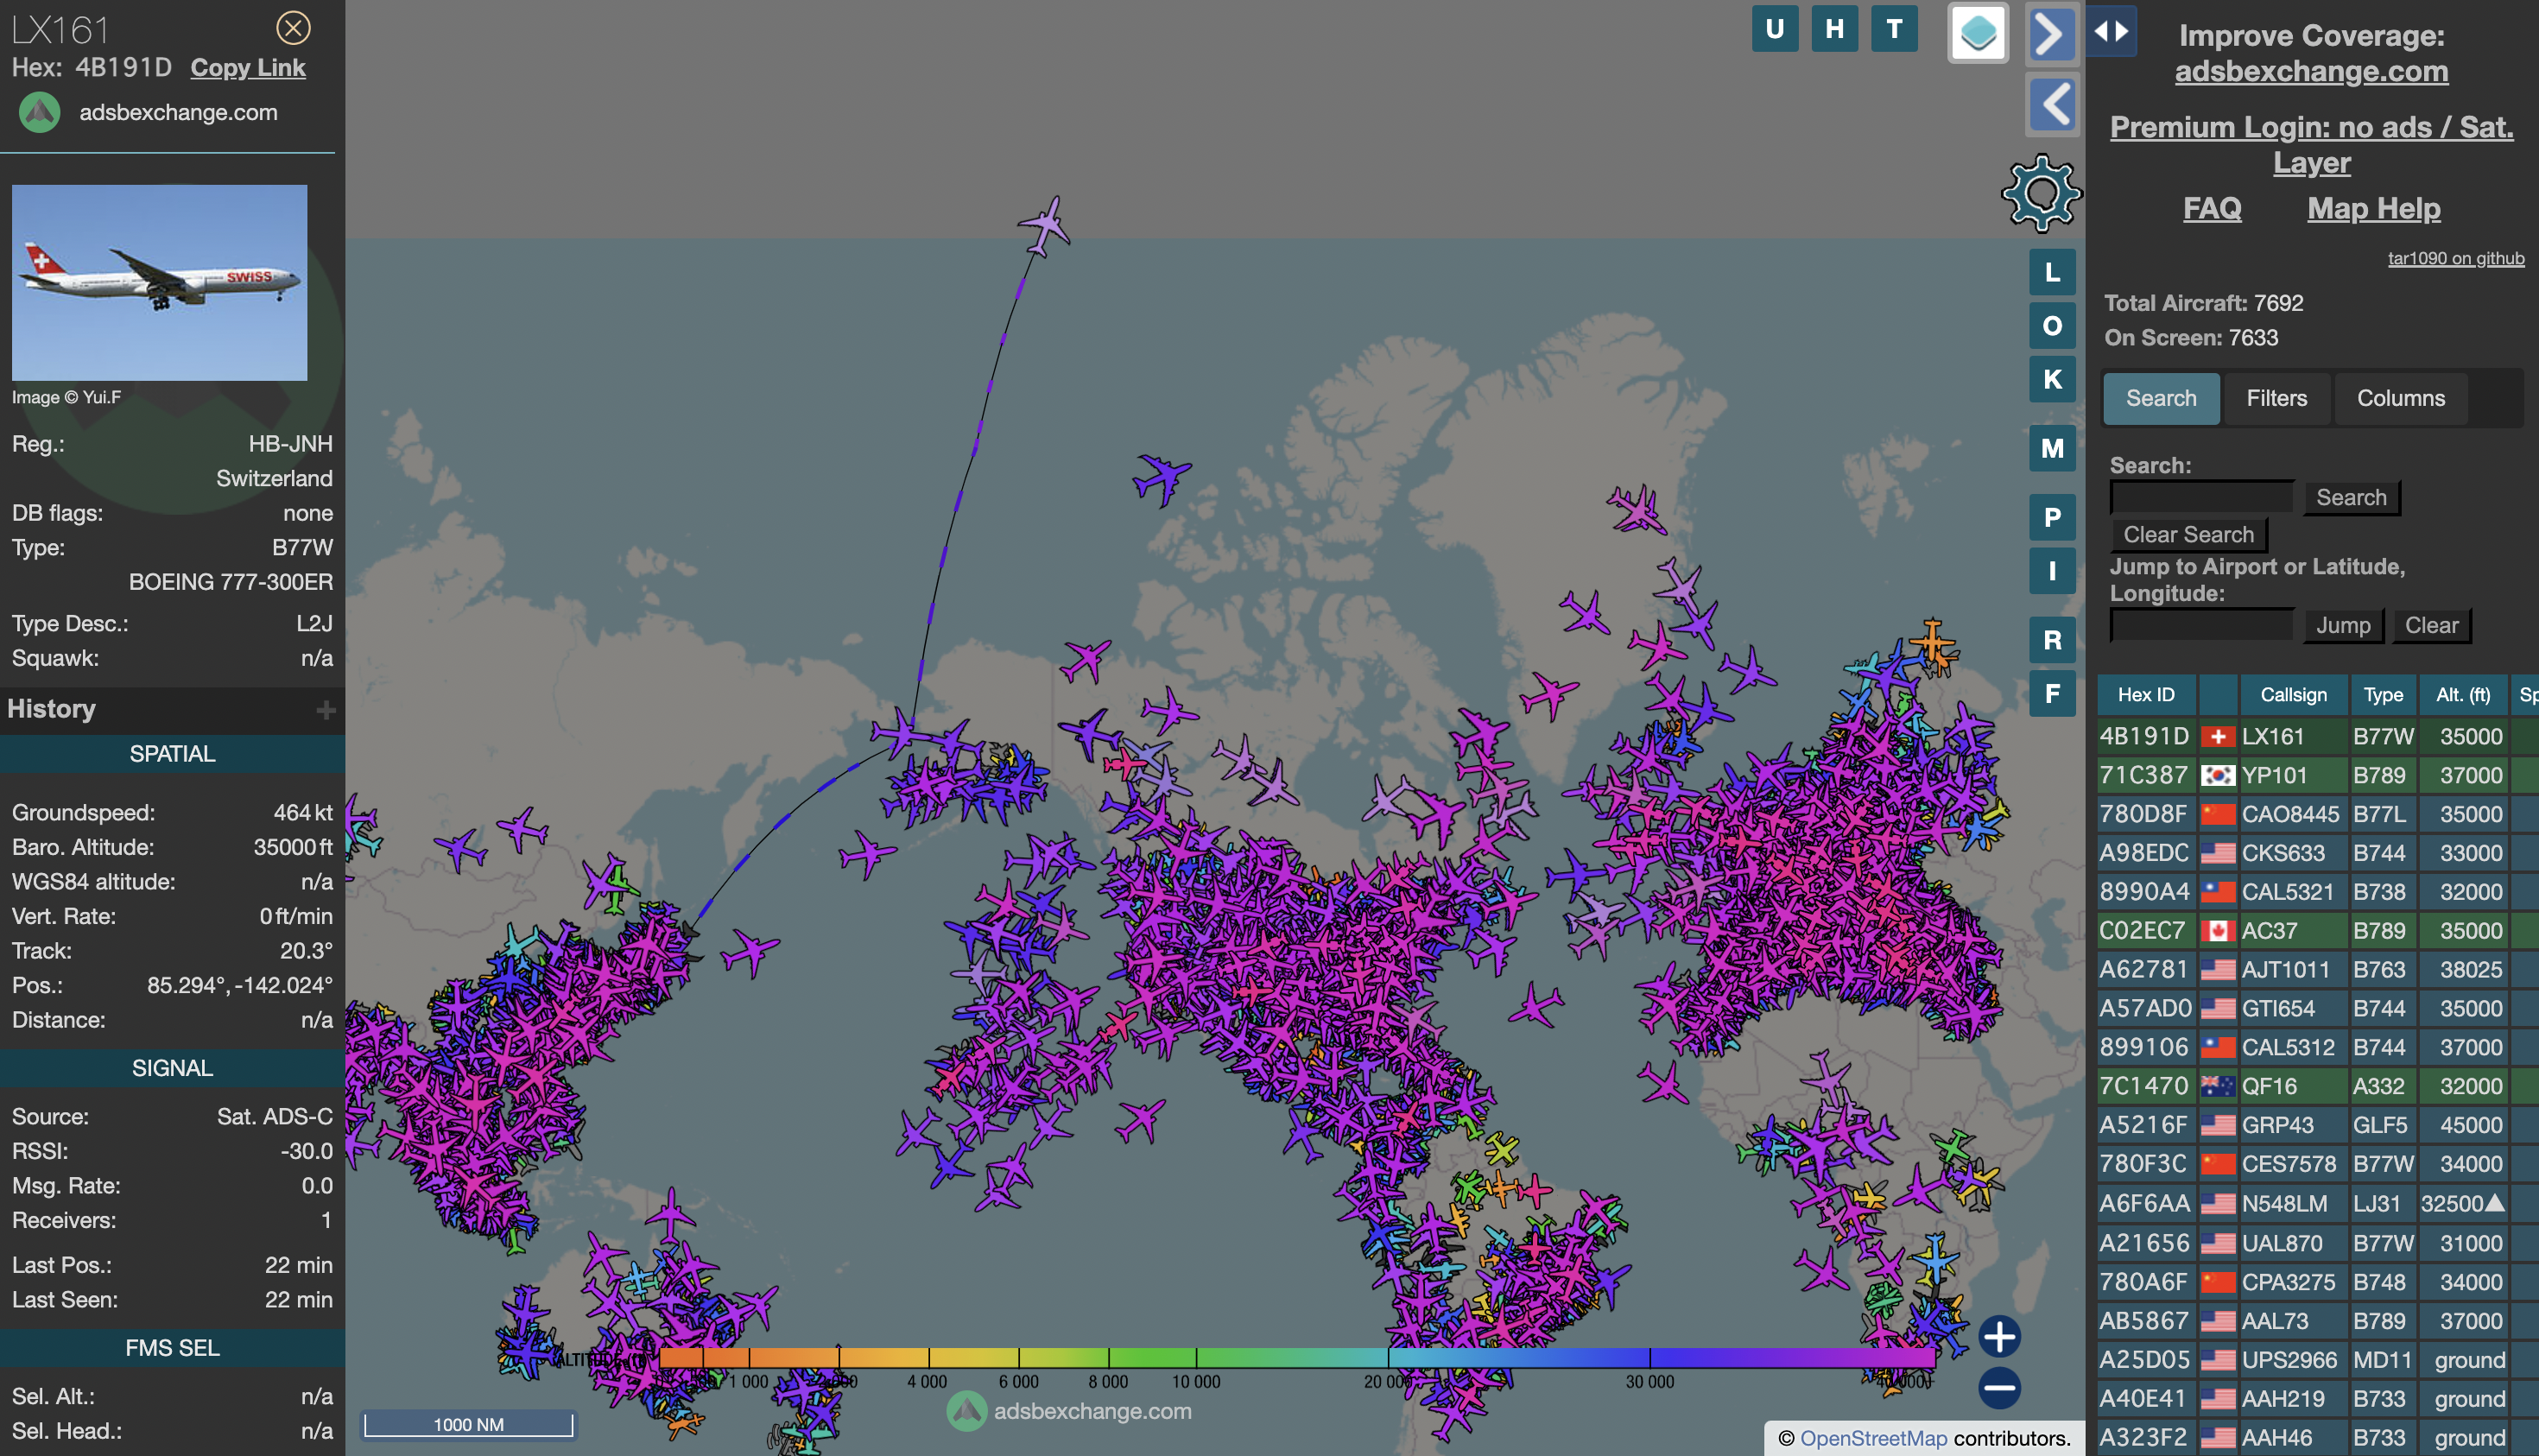This screenshot has height=1456, width=2539.
Task: Click the SIGNAL section header
Action: click(x=172, y=1068)
